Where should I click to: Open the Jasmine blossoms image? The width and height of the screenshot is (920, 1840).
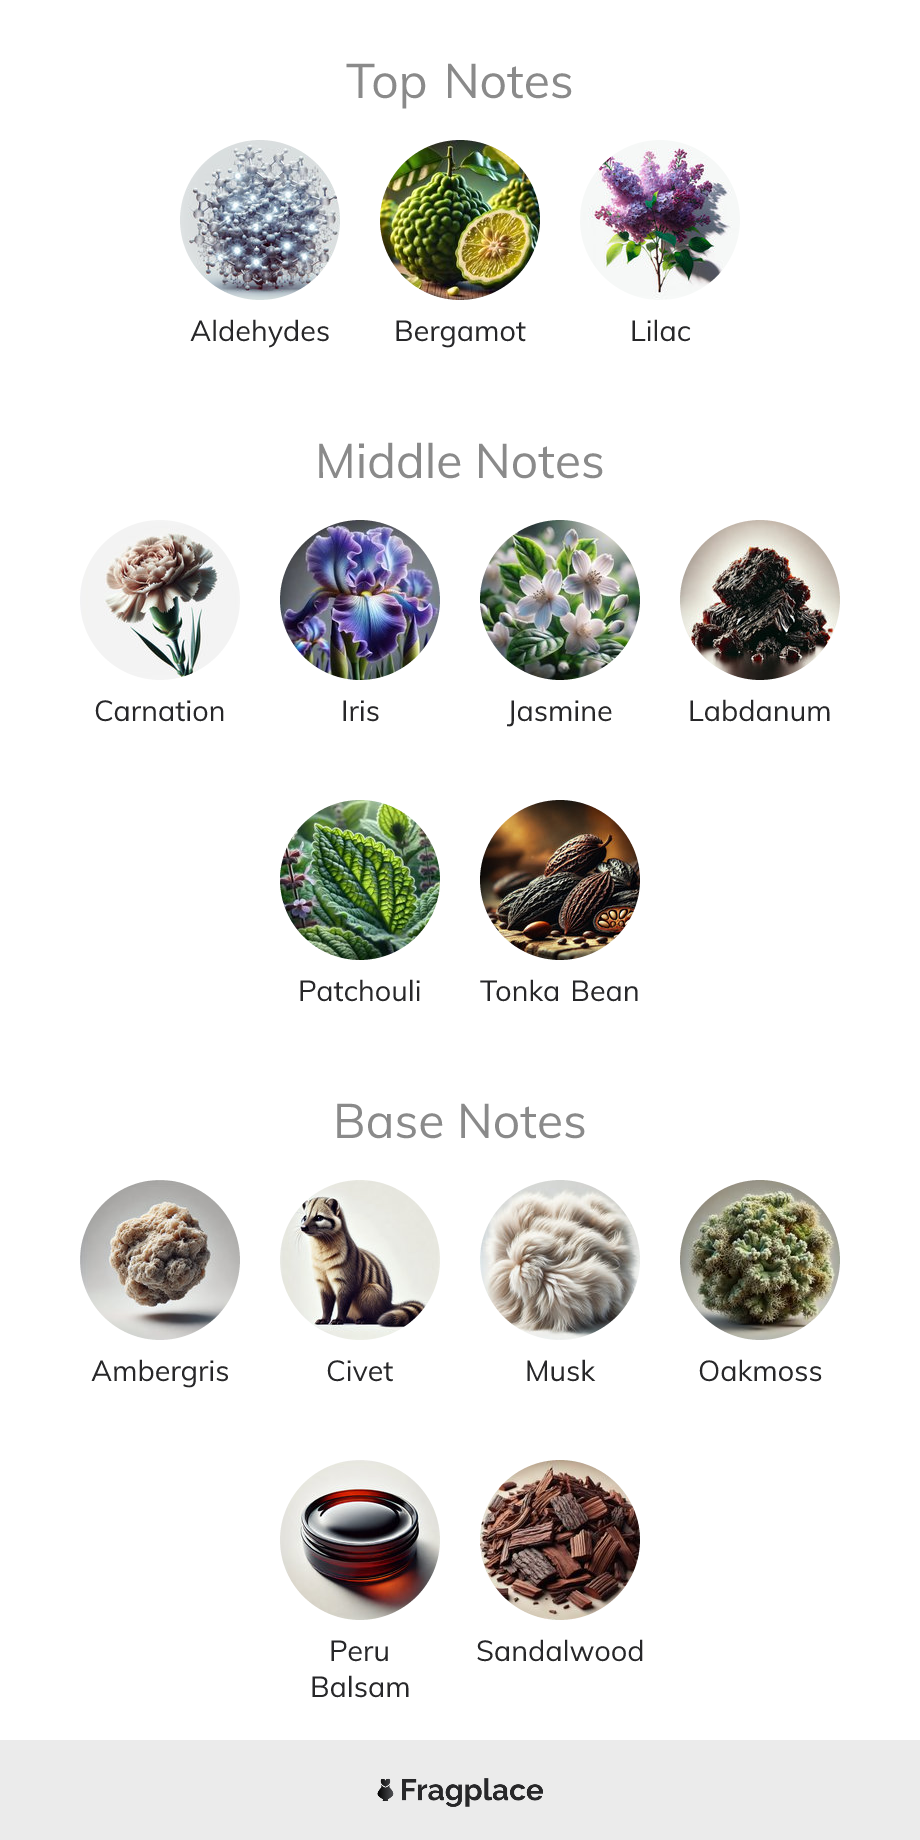[x=560, y=600]
